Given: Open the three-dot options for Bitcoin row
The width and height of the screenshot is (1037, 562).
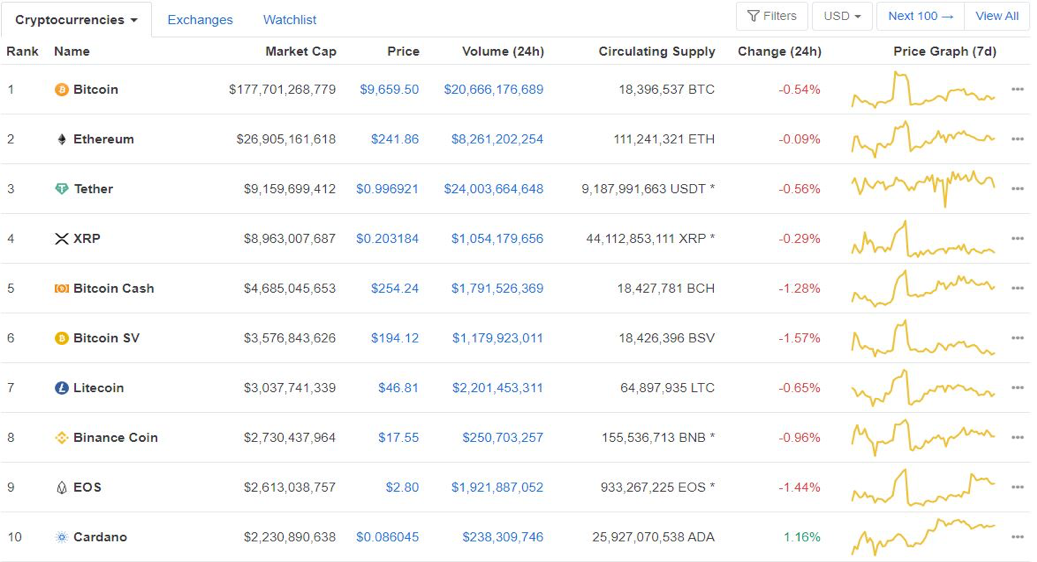Looking at the screenshot, I should click(1017, 89).
